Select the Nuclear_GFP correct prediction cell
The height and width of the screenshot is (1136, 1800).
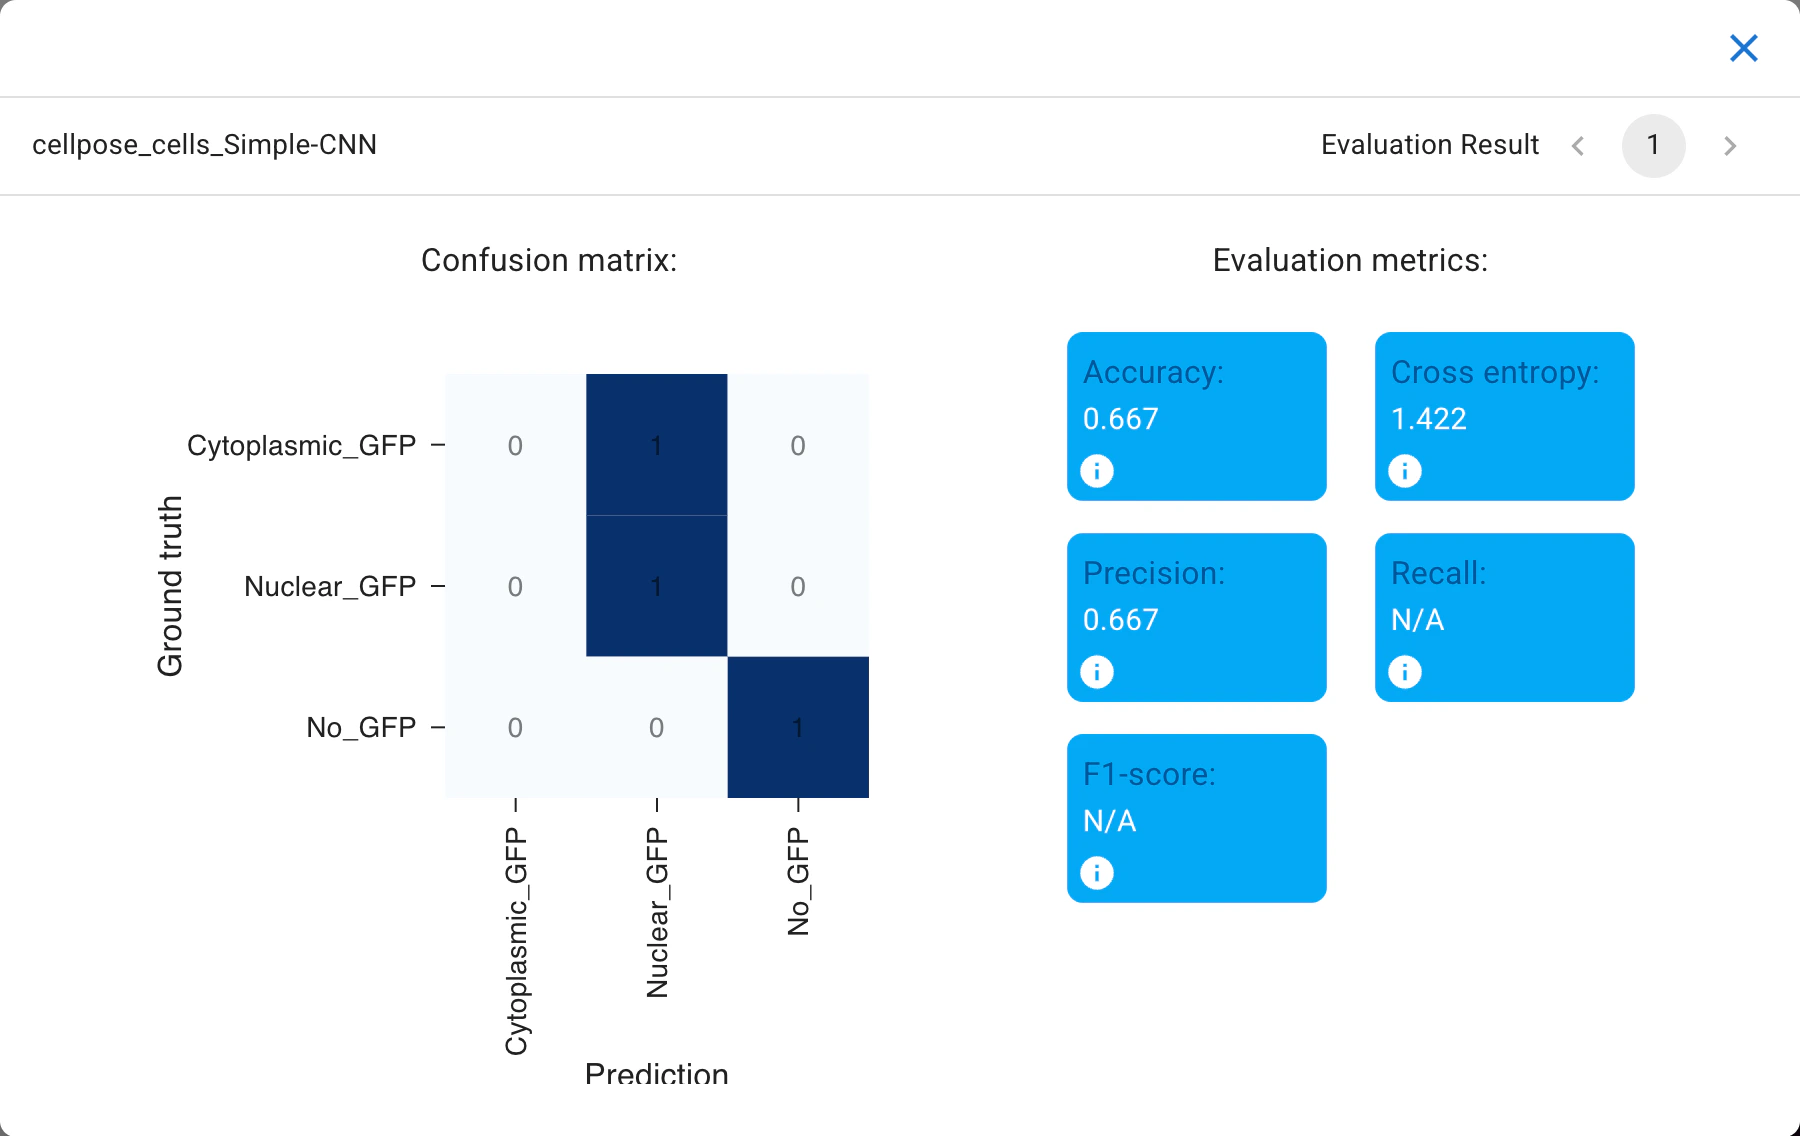[x=656, y=586]
